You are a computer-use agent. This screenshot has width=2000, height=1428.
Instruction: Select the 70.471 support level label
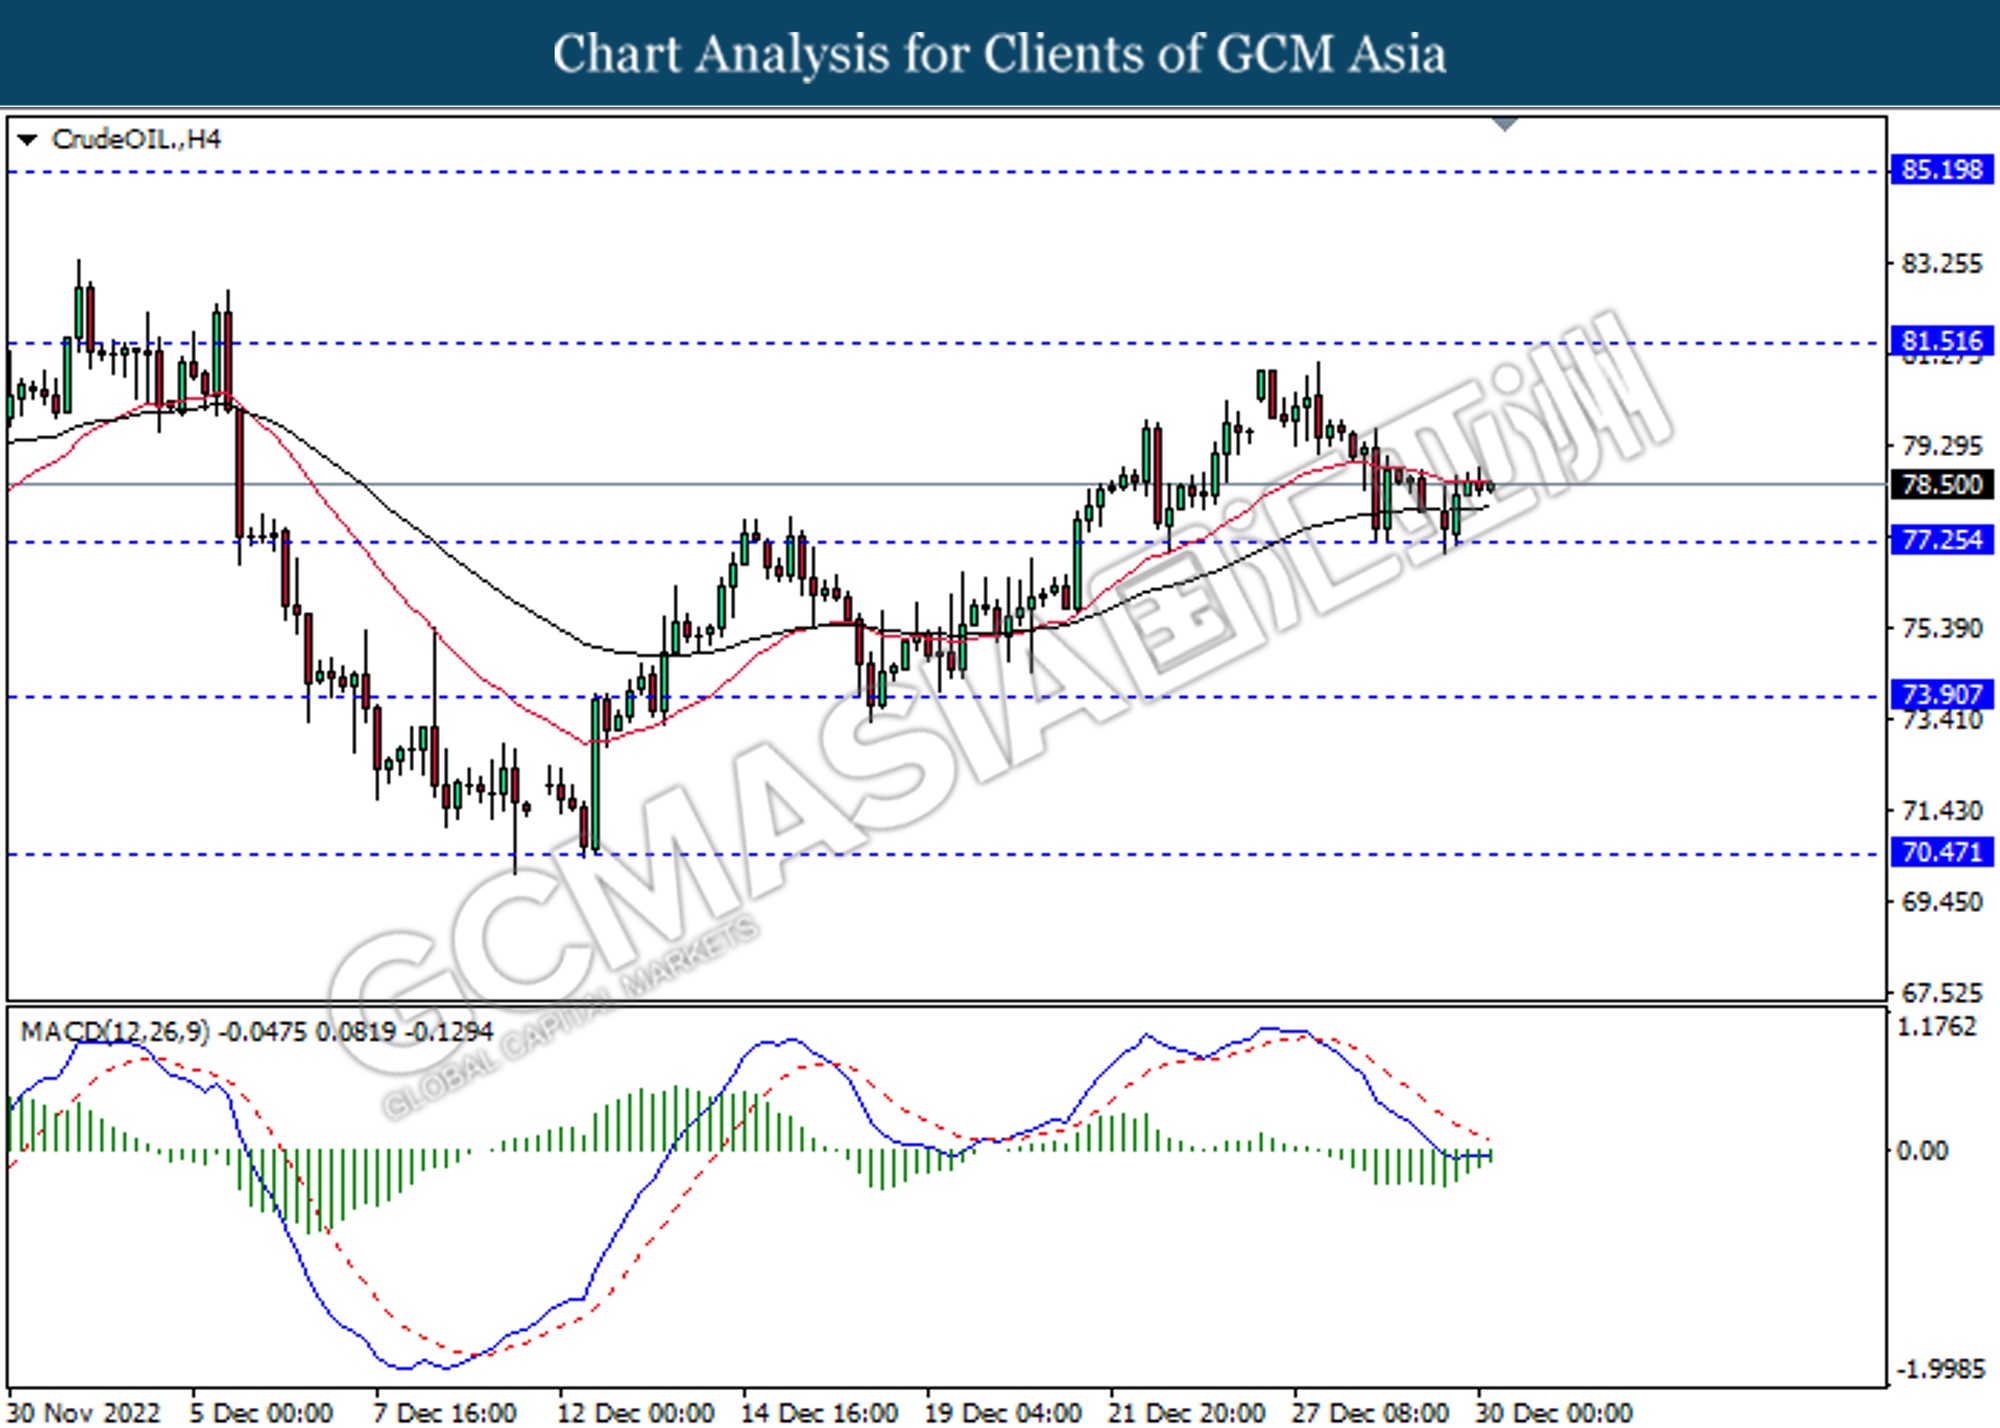pyautogui.click(x=1941, y=852)
